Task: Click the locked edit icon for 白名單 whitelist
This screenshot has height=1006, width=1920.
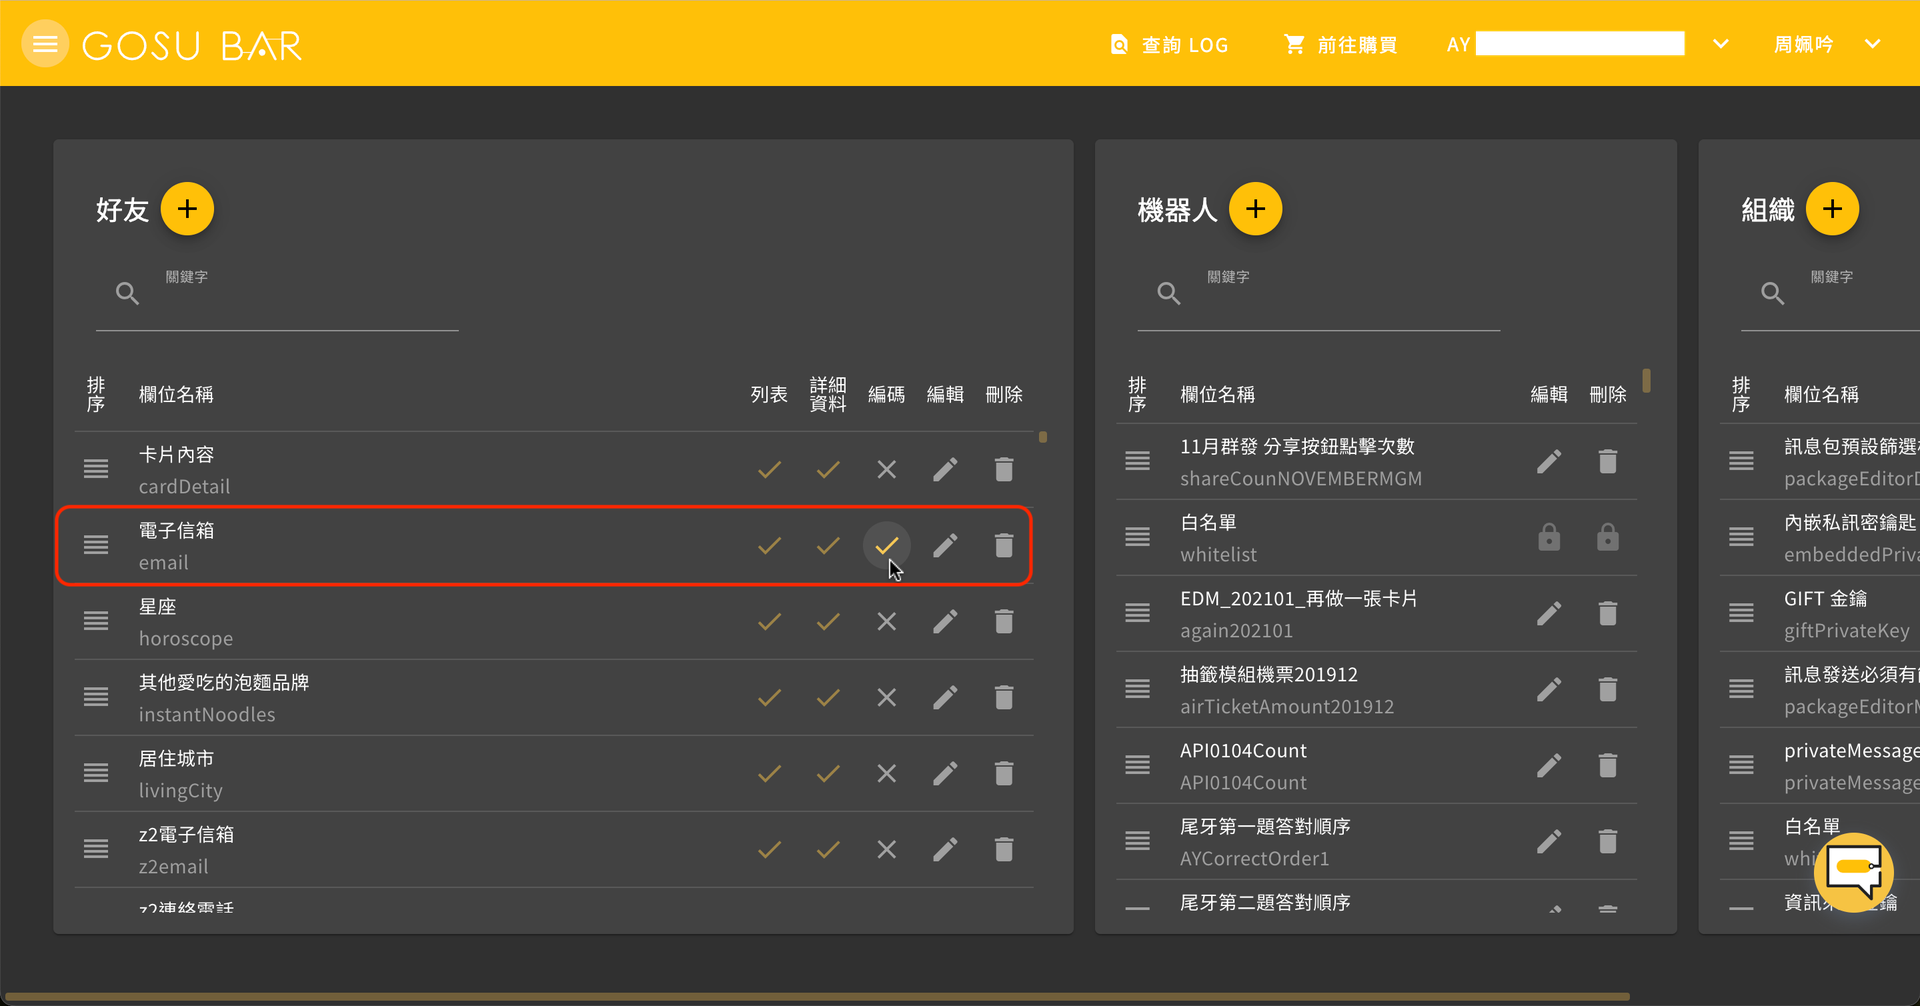Action: pyautogui.click(x=1549, y=537)
